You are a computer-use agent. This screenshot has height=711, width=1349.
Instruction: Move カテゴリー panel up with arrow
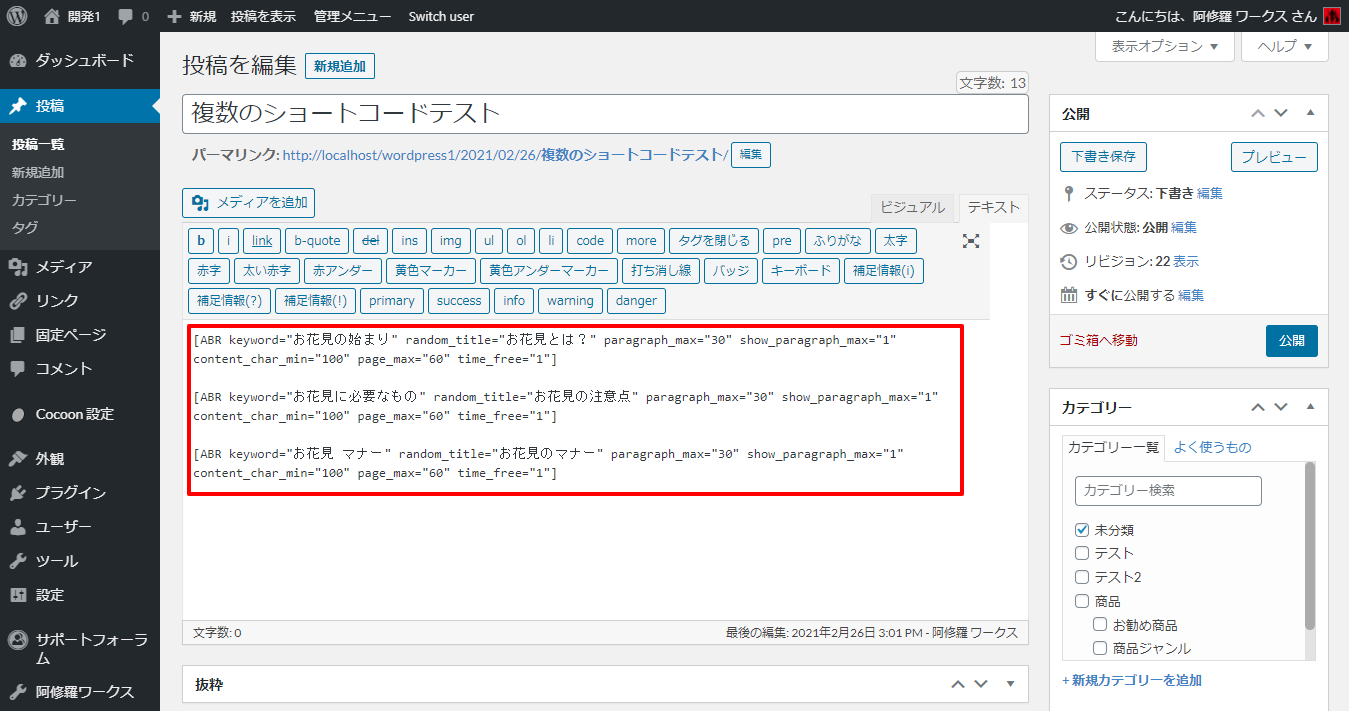(x=1258, y=408)
